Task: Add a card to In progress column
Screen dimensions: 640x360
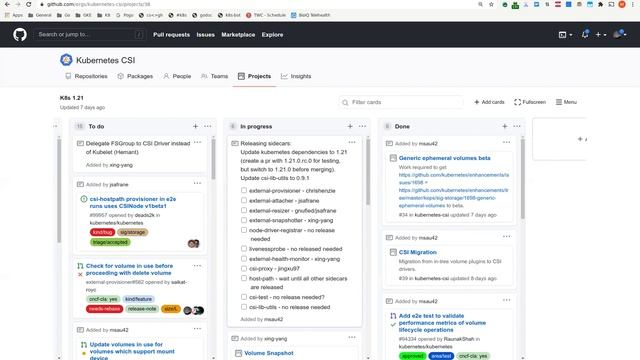Action: [350, 127]
